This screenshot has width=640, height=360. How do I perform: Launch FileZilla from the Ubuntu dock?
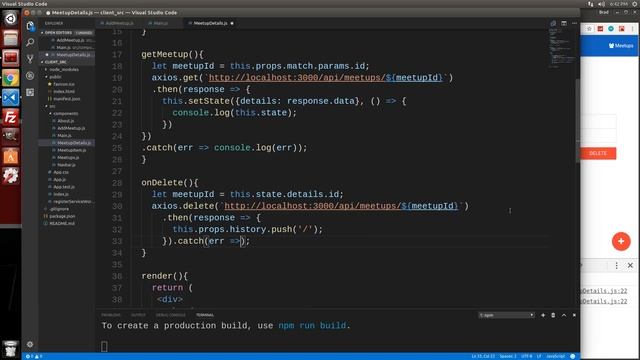pyautogui.click(x=11, y=118)
